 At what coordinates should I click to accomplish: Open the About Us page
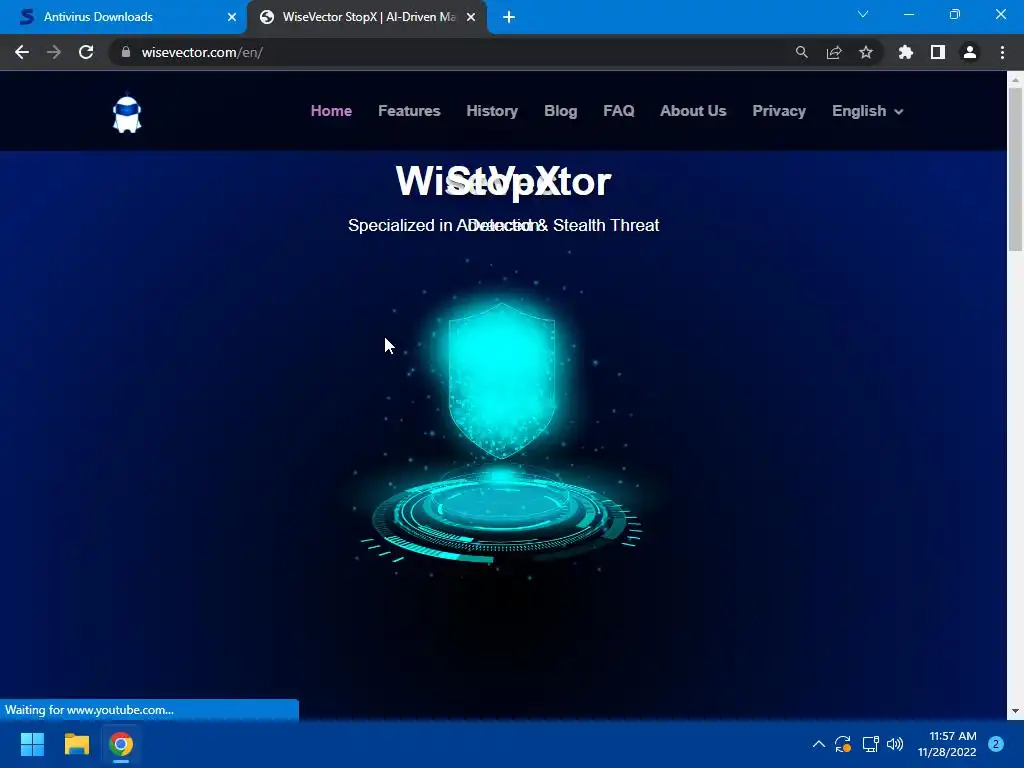tap(693, 111)
